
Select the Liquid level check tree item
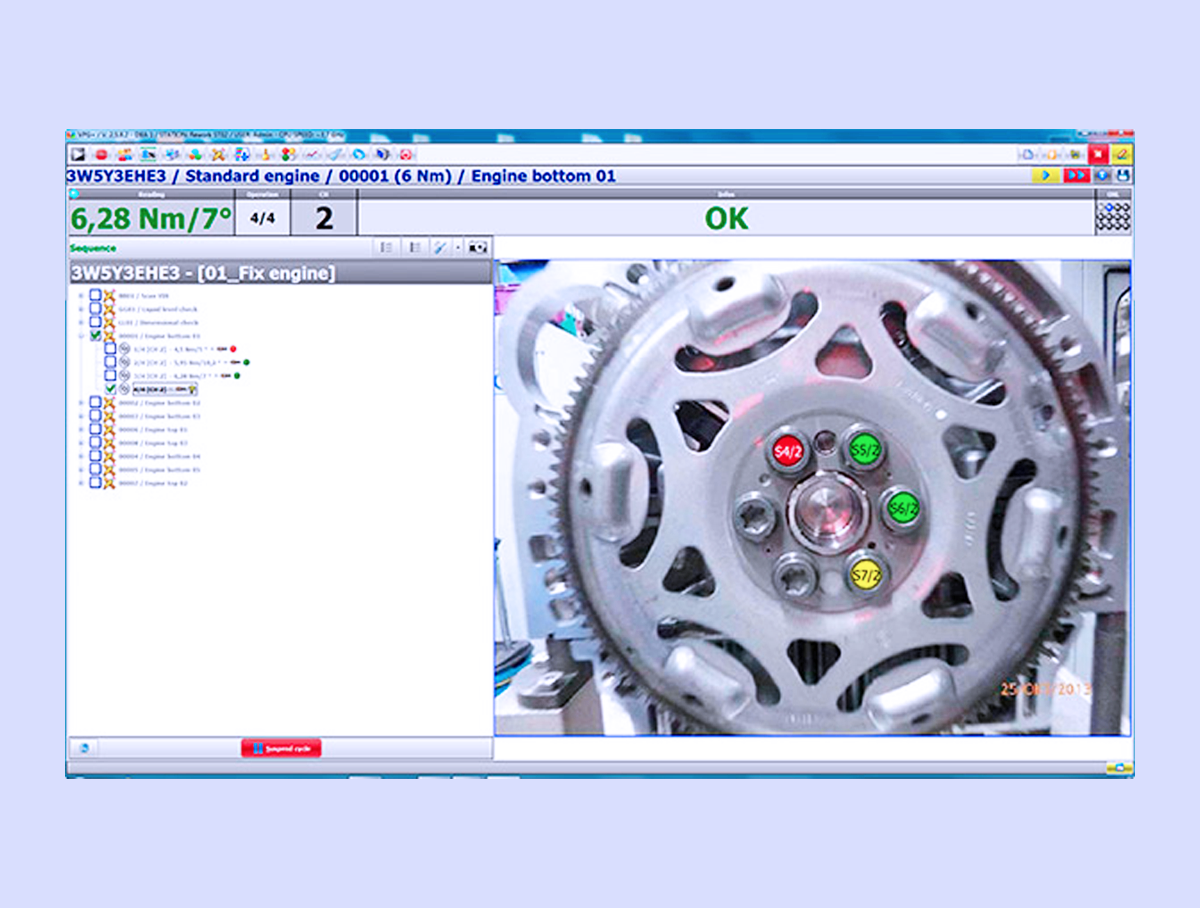[x=158, y=309]
